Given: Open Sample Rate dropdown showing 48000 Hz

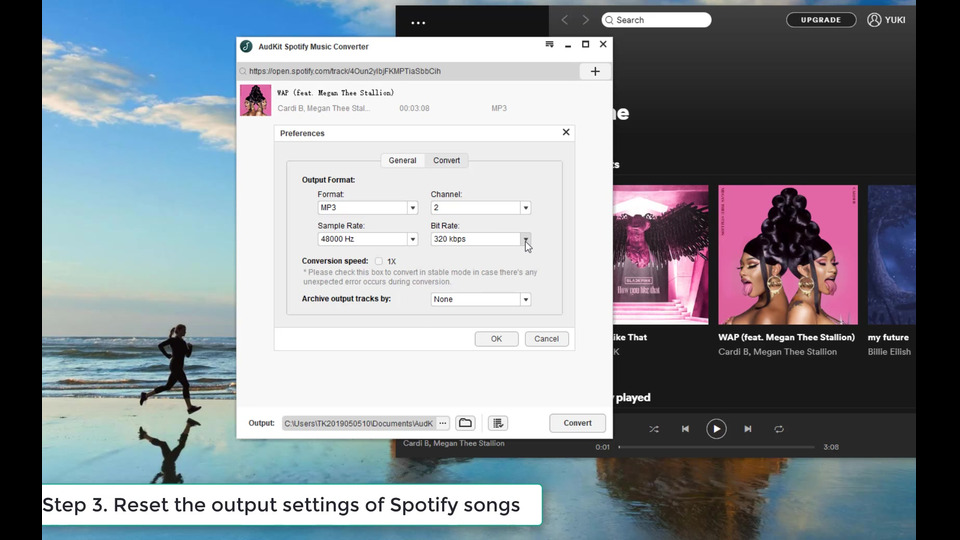Looking at the screenshot, I should pyautogui.click(x=367, y=239).
